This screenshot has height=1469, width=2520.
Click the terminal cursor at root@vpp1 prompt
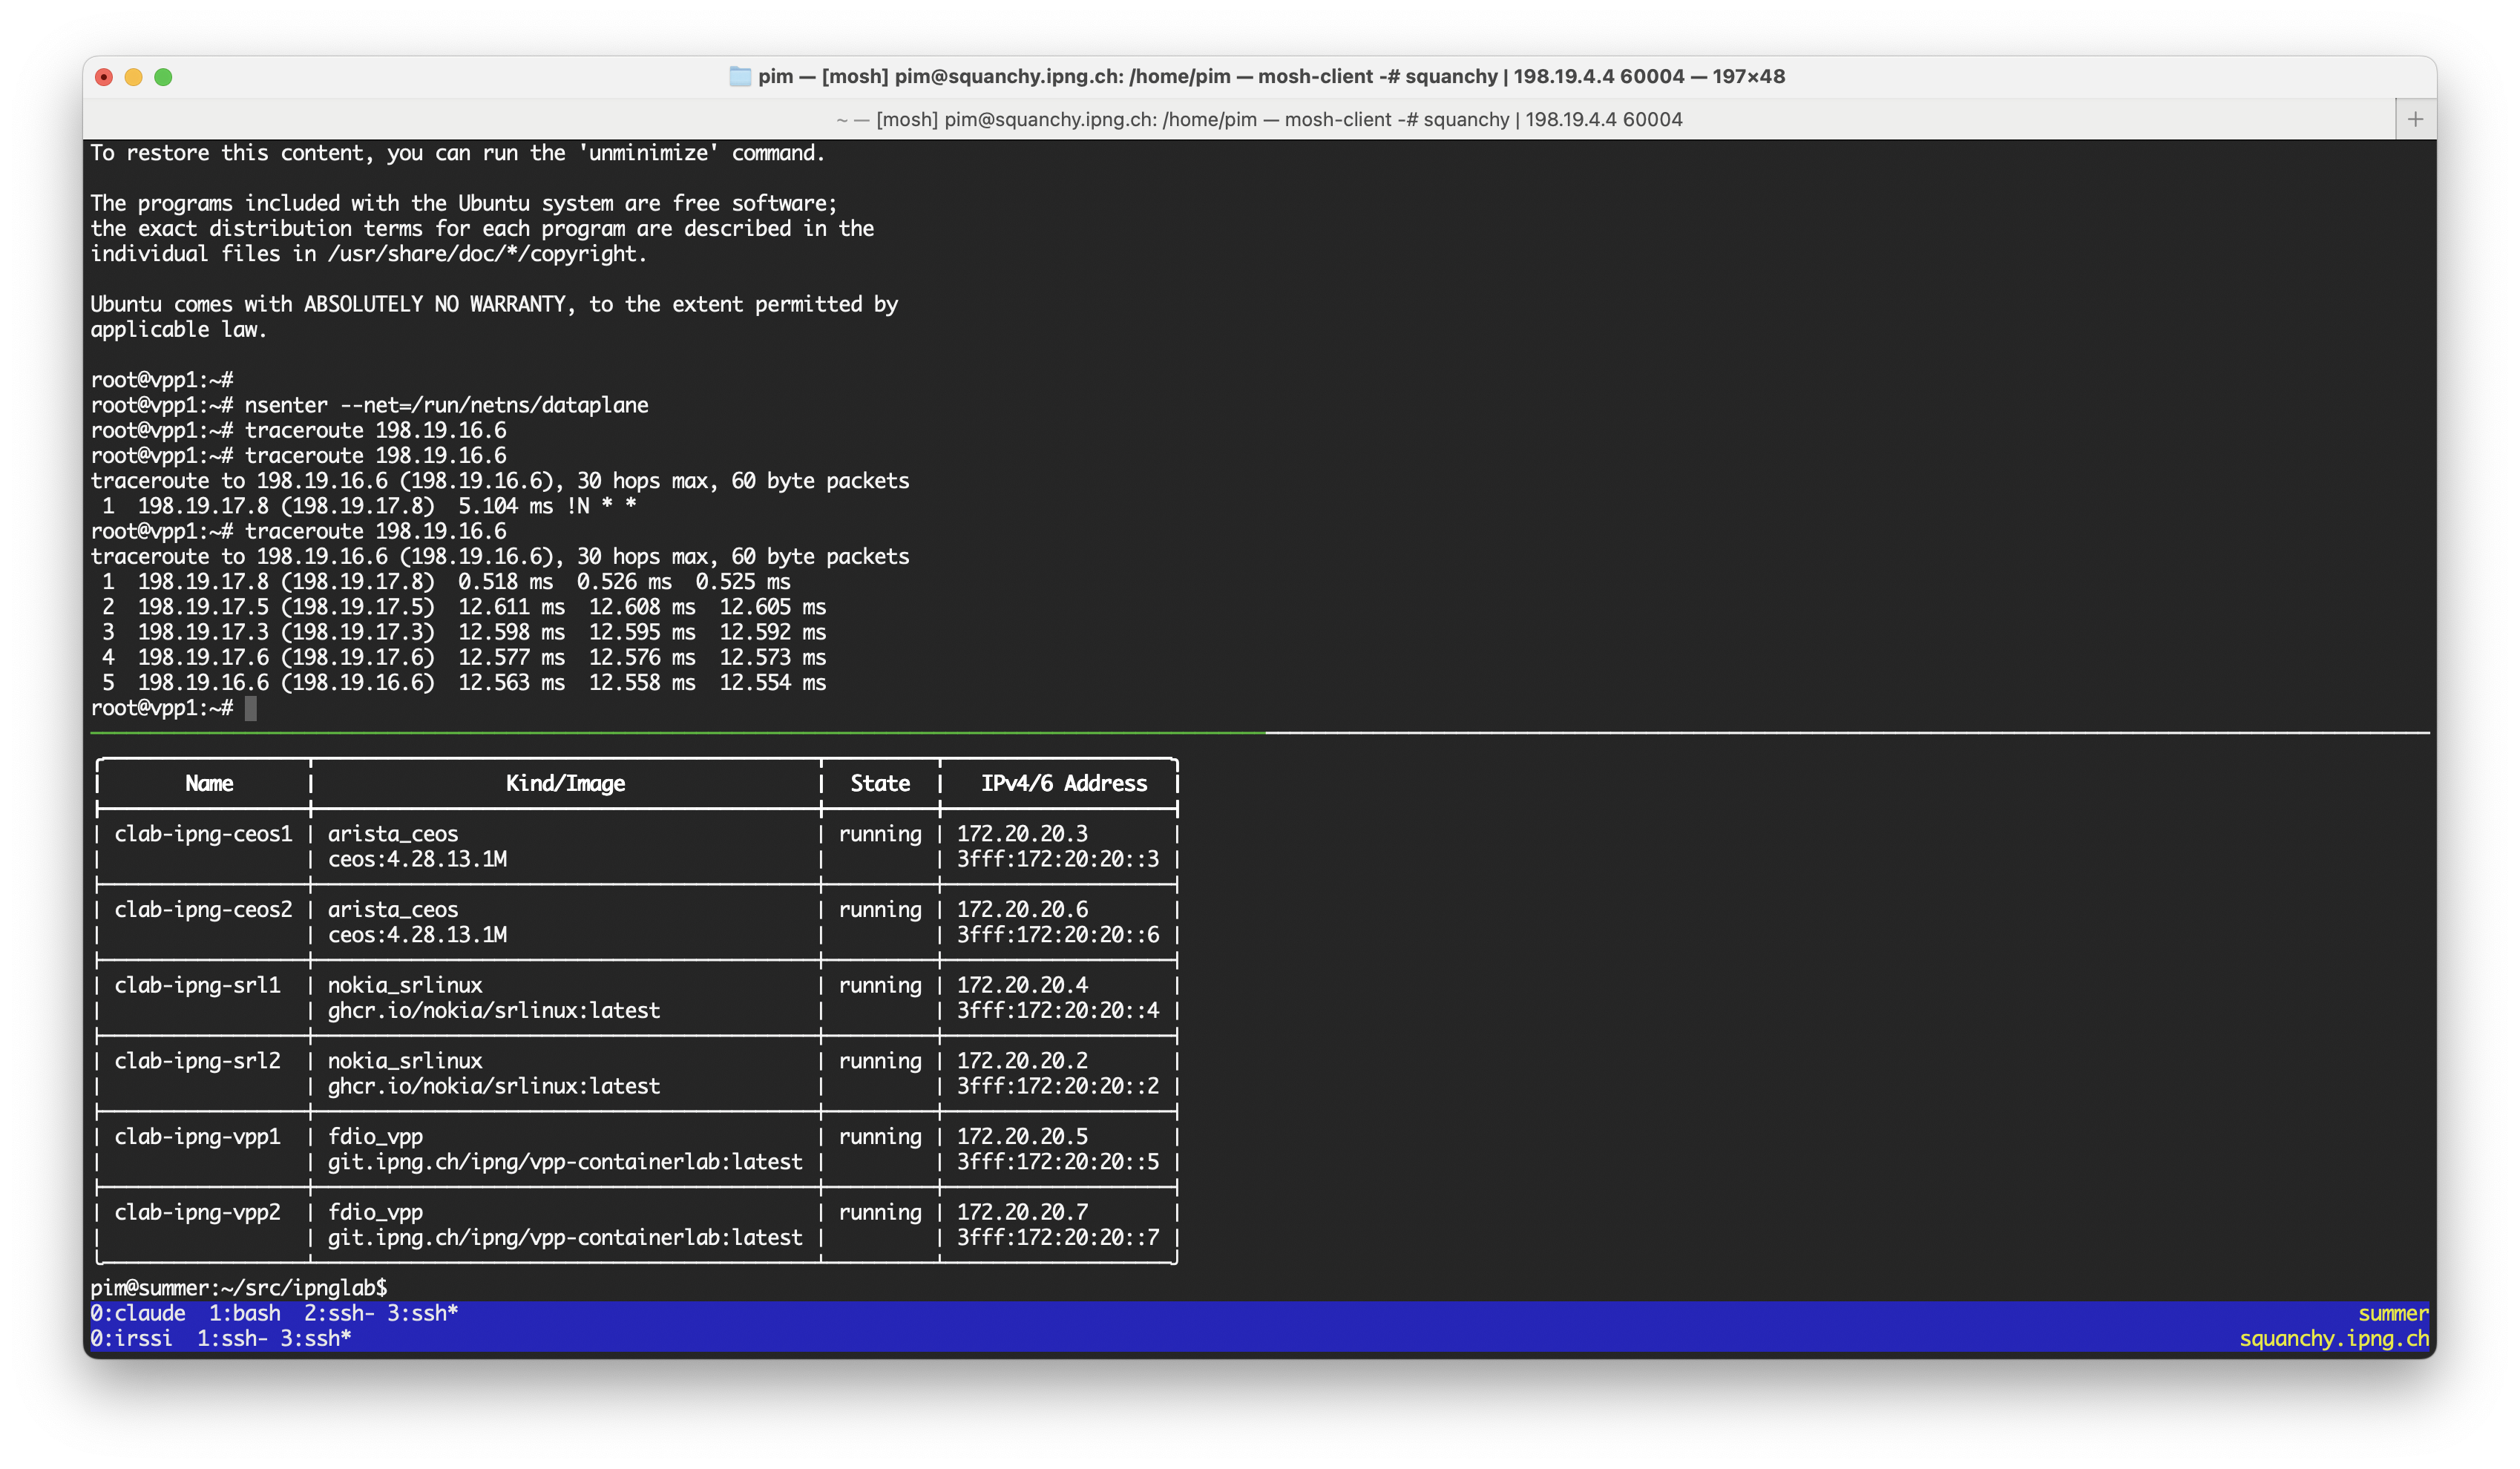pyautogui.click(x=251, y=708)
